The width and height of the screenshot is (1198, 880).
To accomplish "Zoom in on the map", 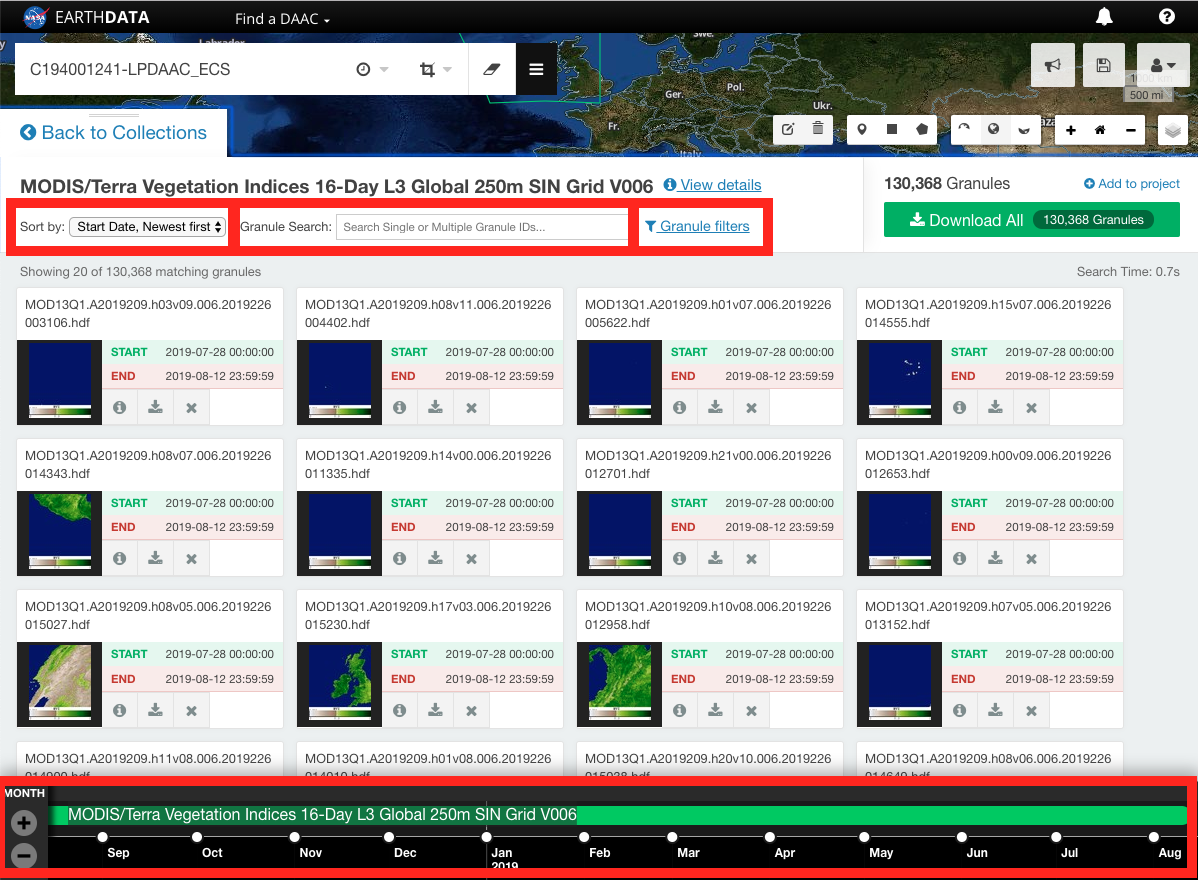I will pyautogui.click(x=1070, y=130).
